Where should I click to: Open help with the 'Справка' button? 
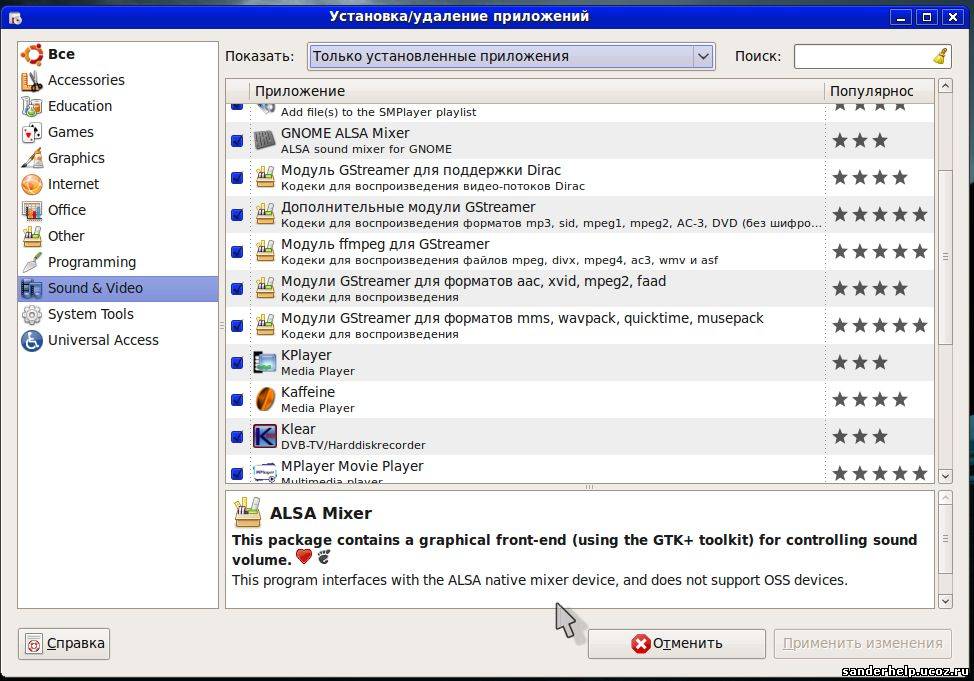tap(64, 643)
